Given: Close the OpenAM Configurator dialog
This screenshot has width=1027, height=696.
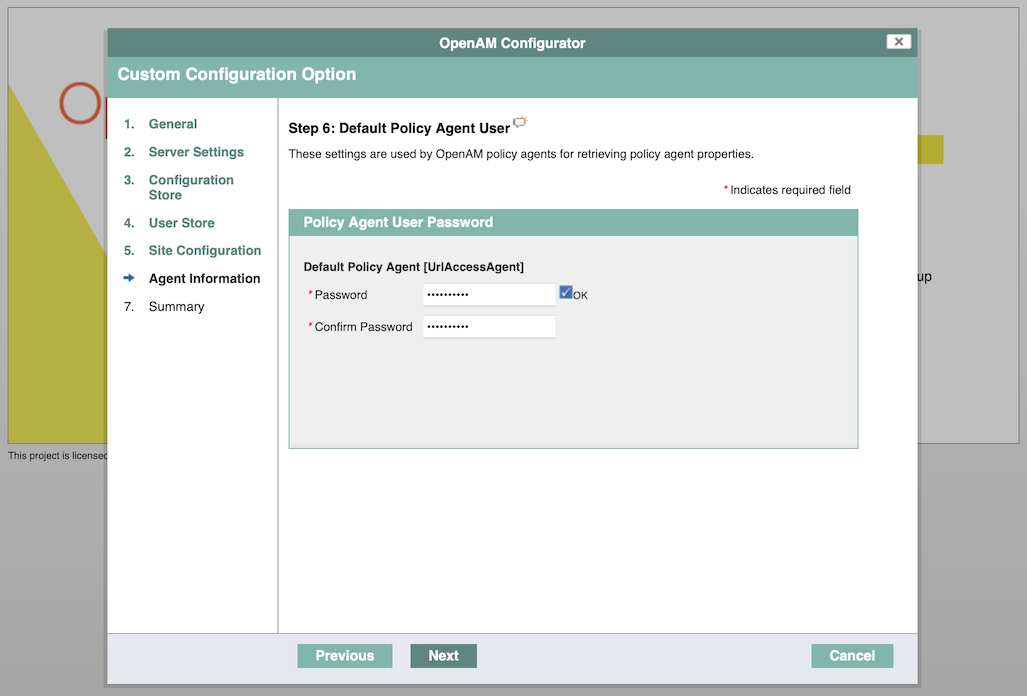Looking at the screenshot, I should click(899, 41).
